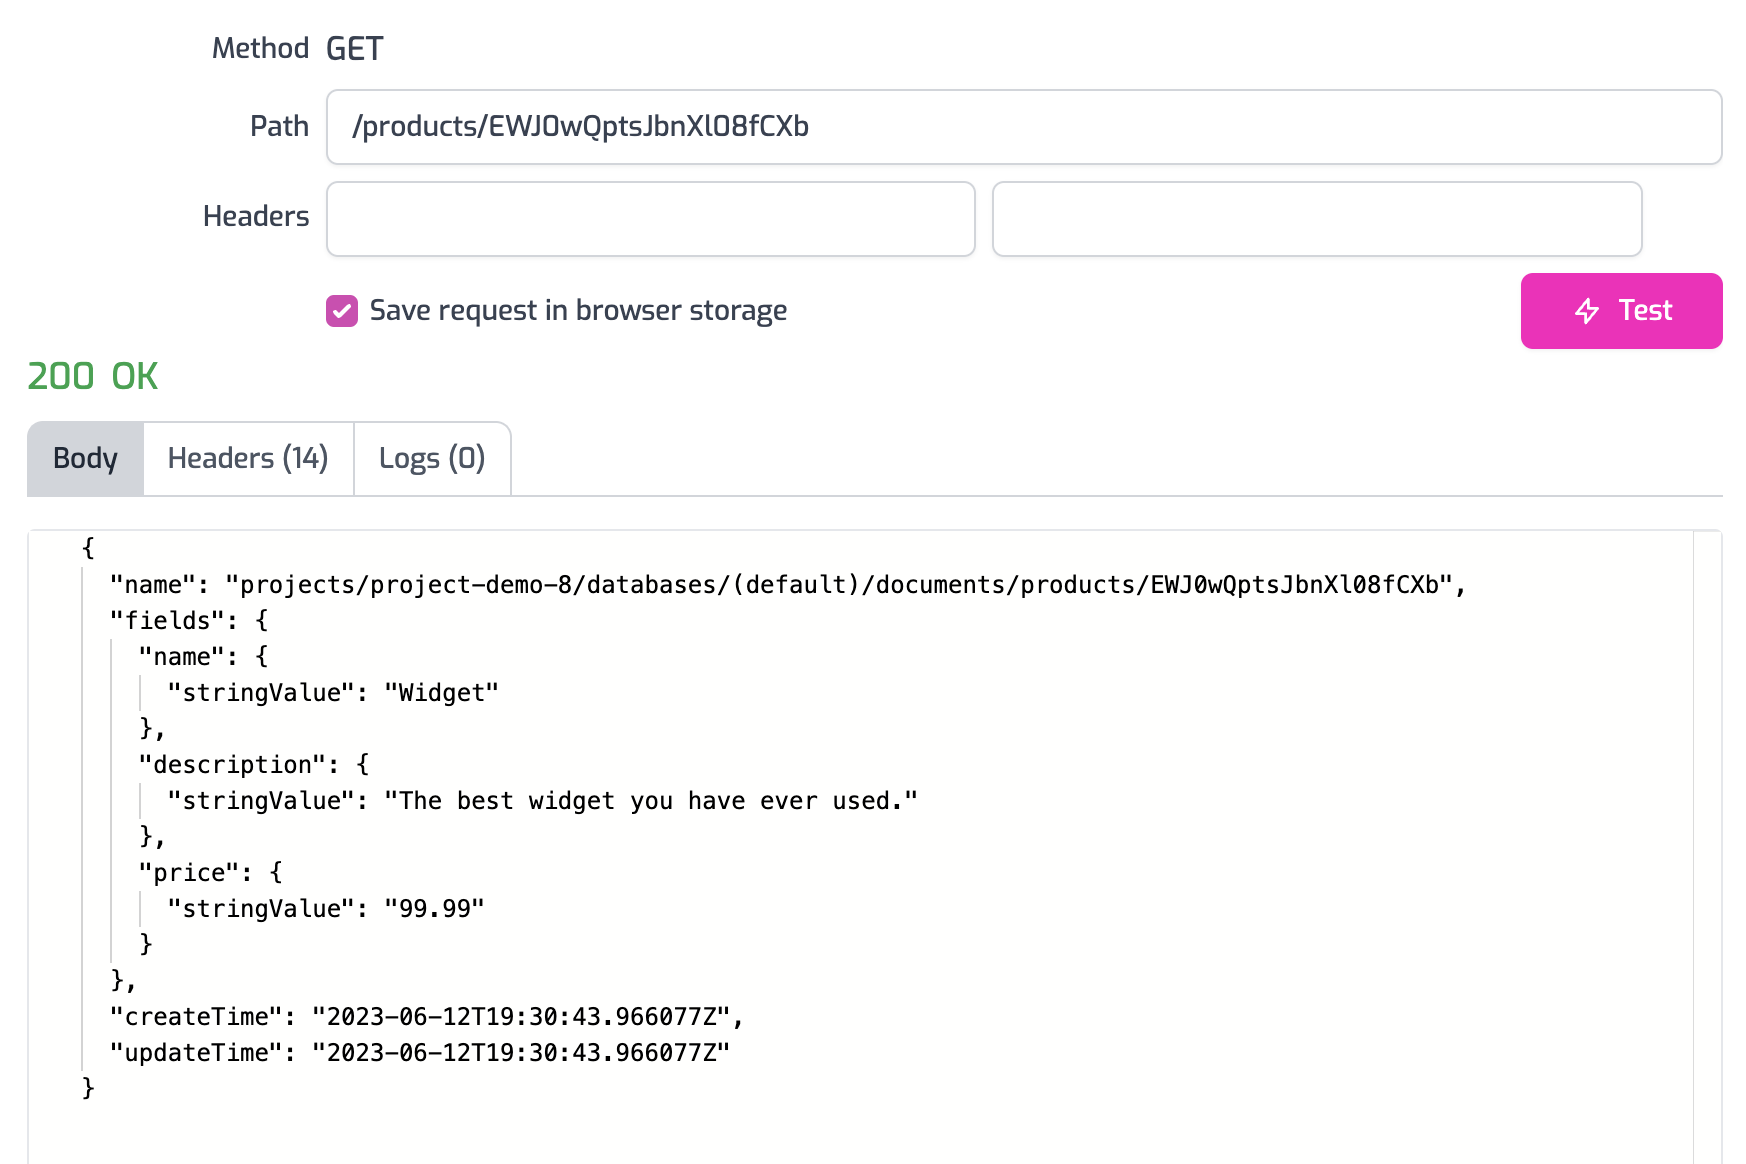Click the "fields" key in response
1746x1164 pixels.
tap(166, 621)
